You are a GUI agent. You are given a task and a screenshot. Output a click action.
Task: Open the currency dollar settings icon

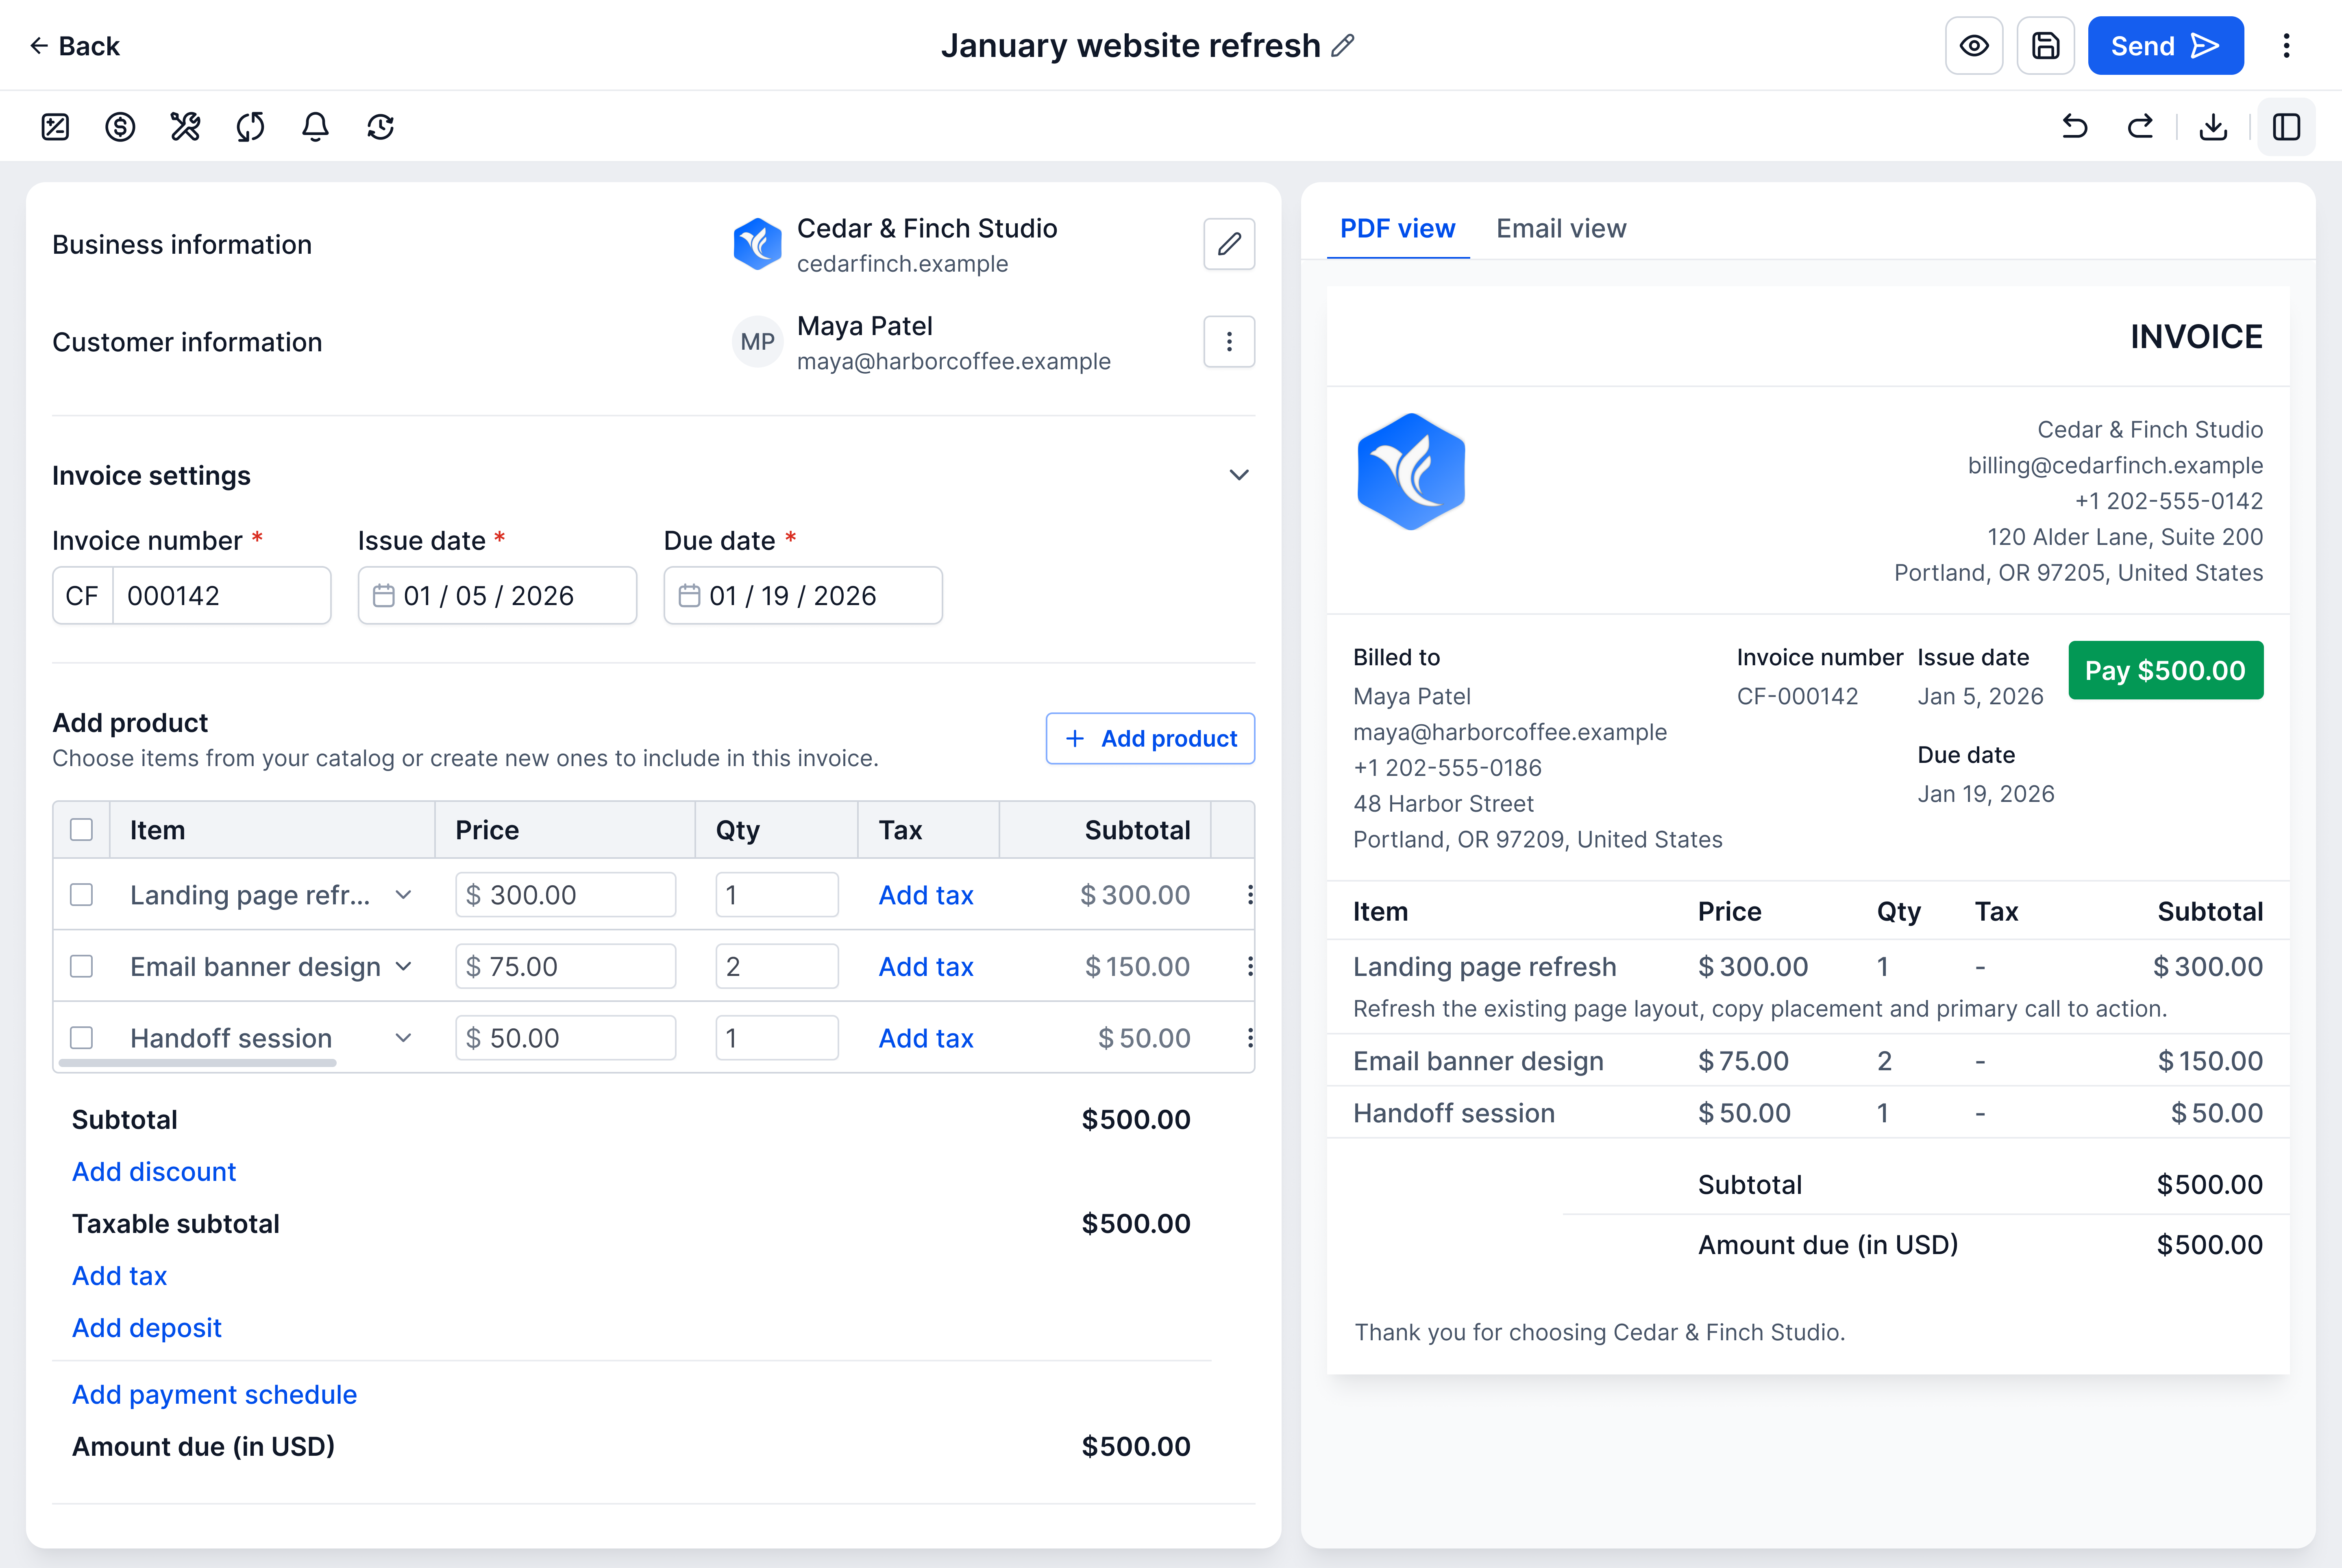click(120, 127)
